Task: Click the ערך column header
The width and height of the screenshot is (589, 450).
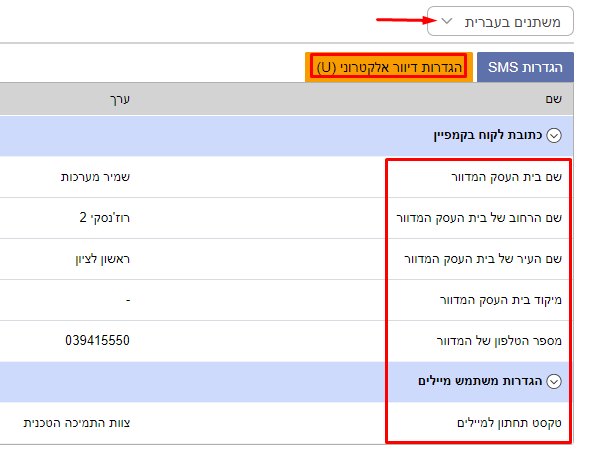Action: pyautogui.click(x=120, y=99)
